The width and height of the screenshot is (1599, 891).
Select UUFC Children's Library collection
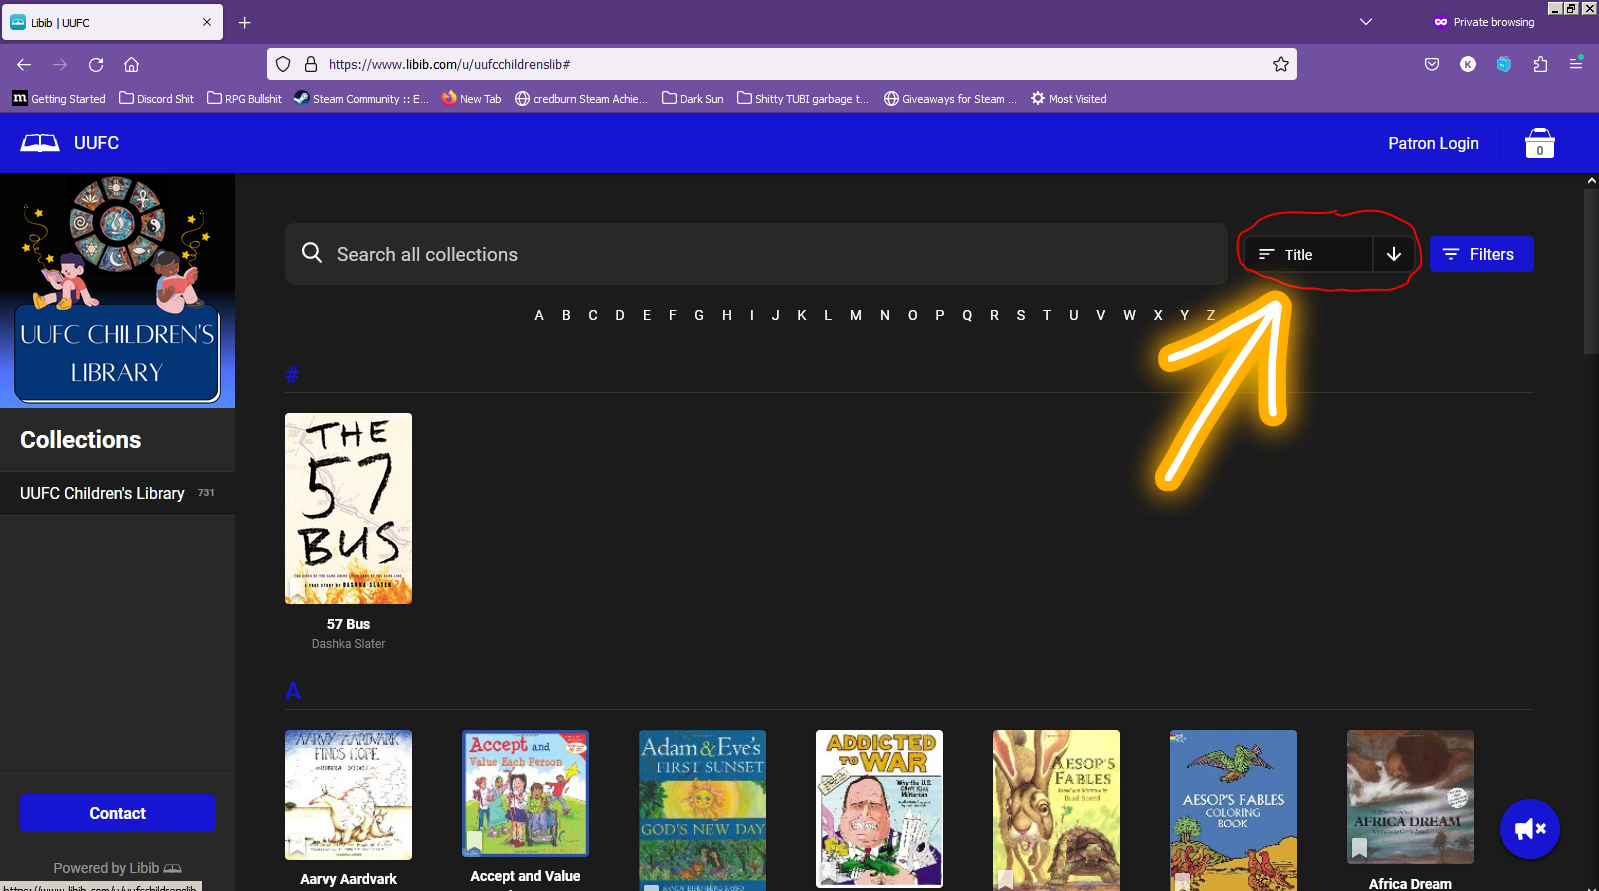(117, 493)
